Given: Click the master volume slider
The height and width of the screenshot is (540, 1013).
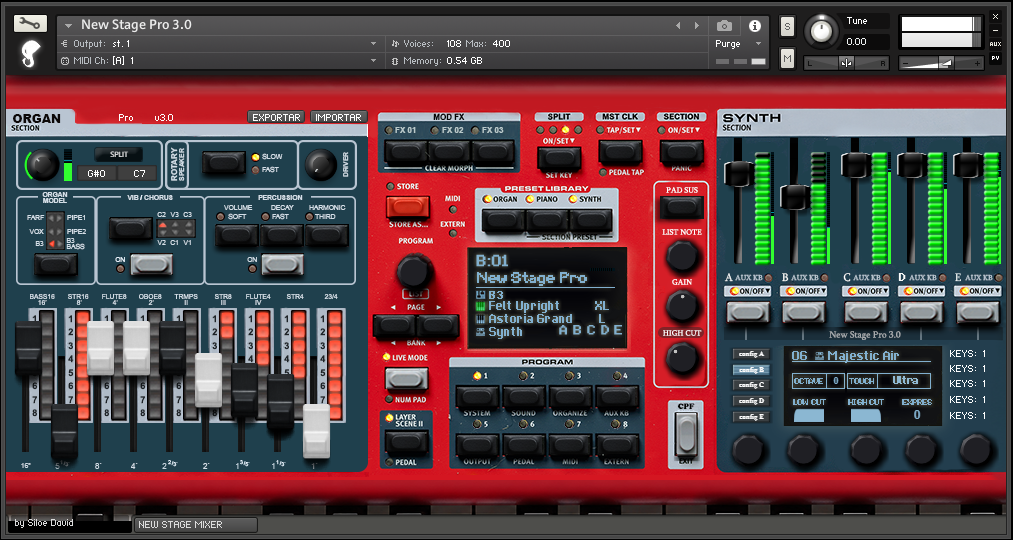Looking at the screenshot, I should pyautogui.click(x=943, y=63).
